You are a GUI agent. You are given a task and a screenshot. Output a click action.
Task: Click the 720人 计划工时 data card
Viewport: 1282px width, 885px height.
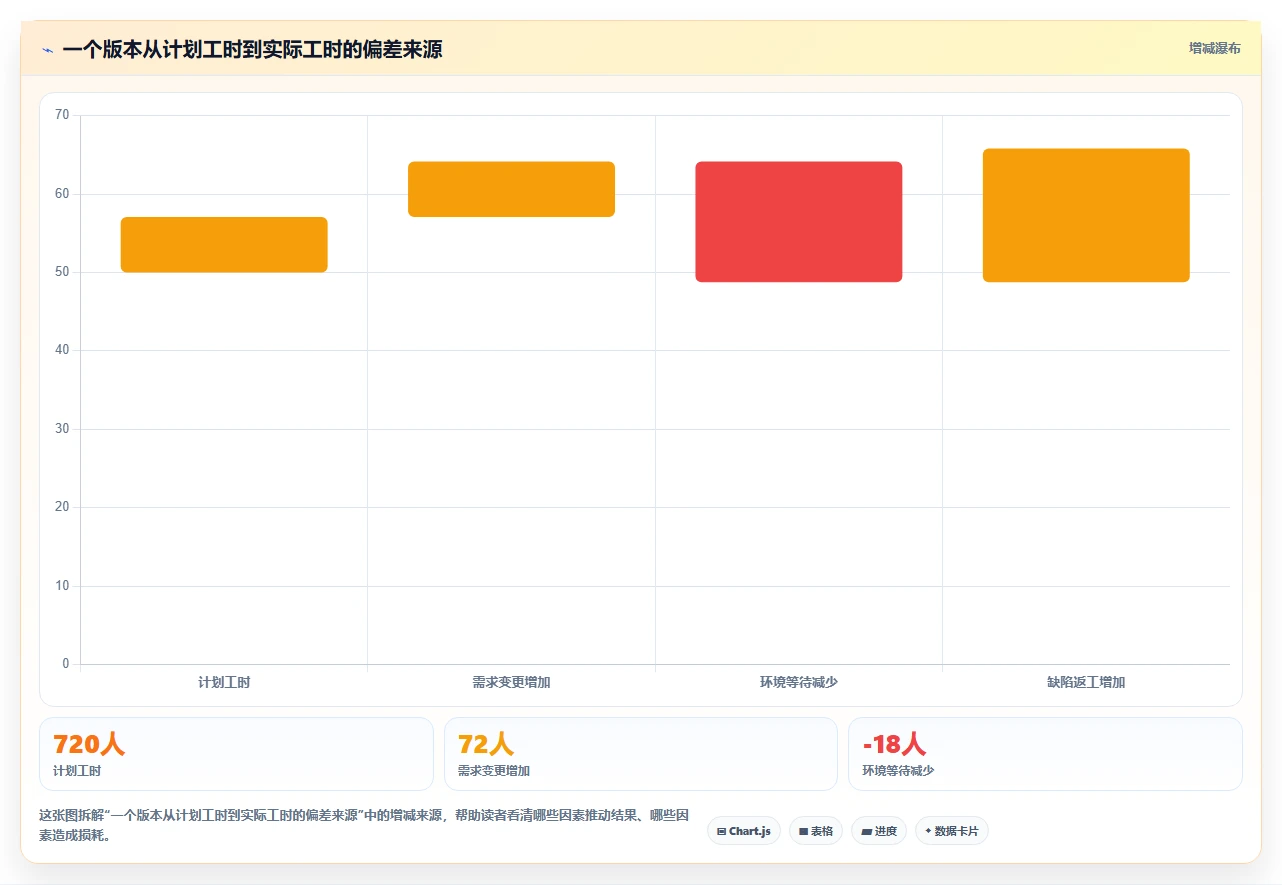236,754
